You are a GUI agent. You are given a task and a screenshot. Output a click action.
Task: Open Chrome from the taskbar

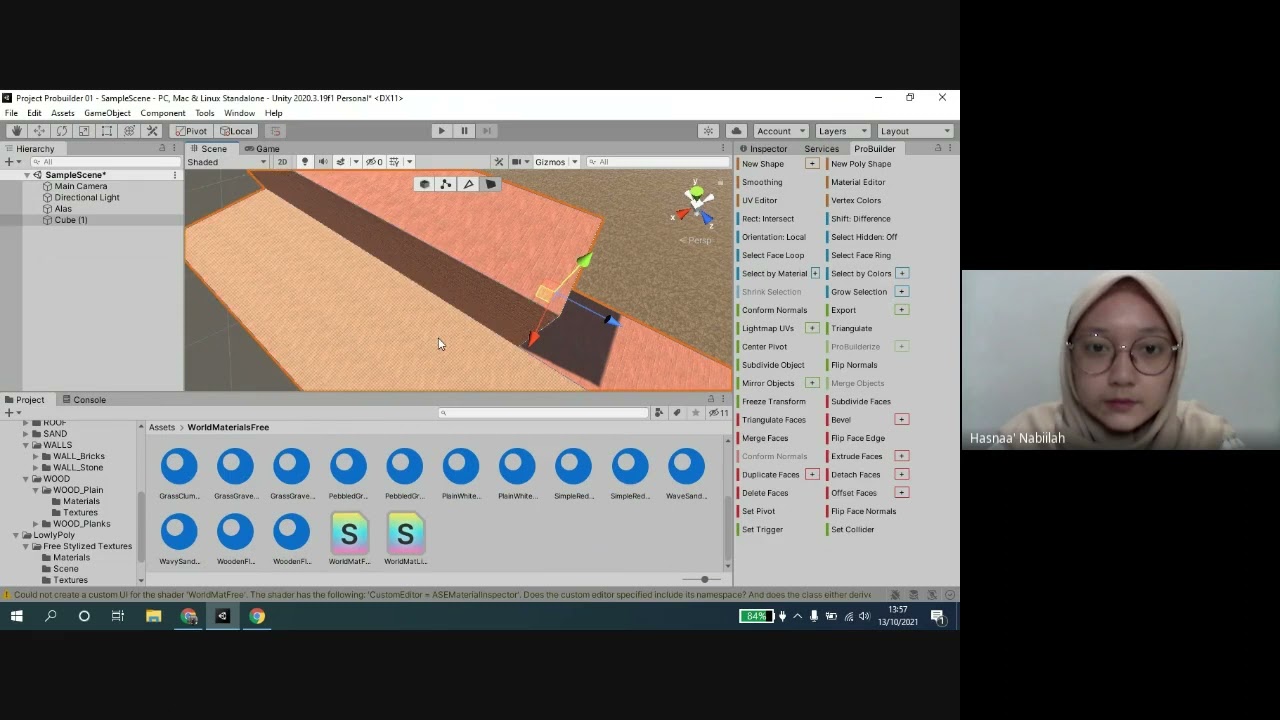point(257,616)
